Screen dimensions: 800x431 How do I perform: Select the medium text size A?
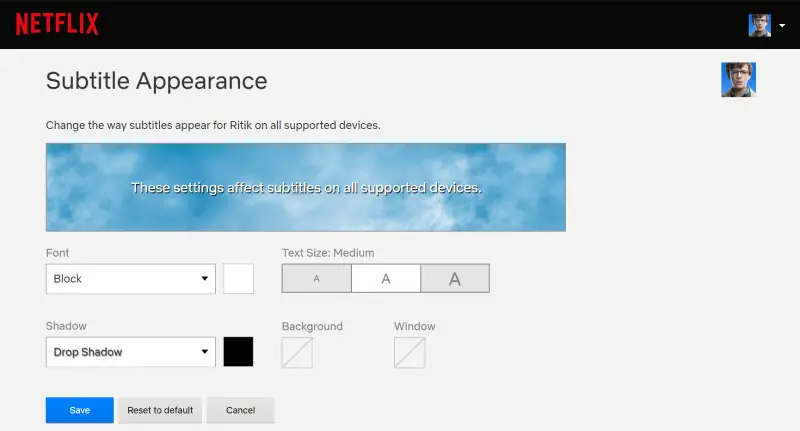[386, 278]
